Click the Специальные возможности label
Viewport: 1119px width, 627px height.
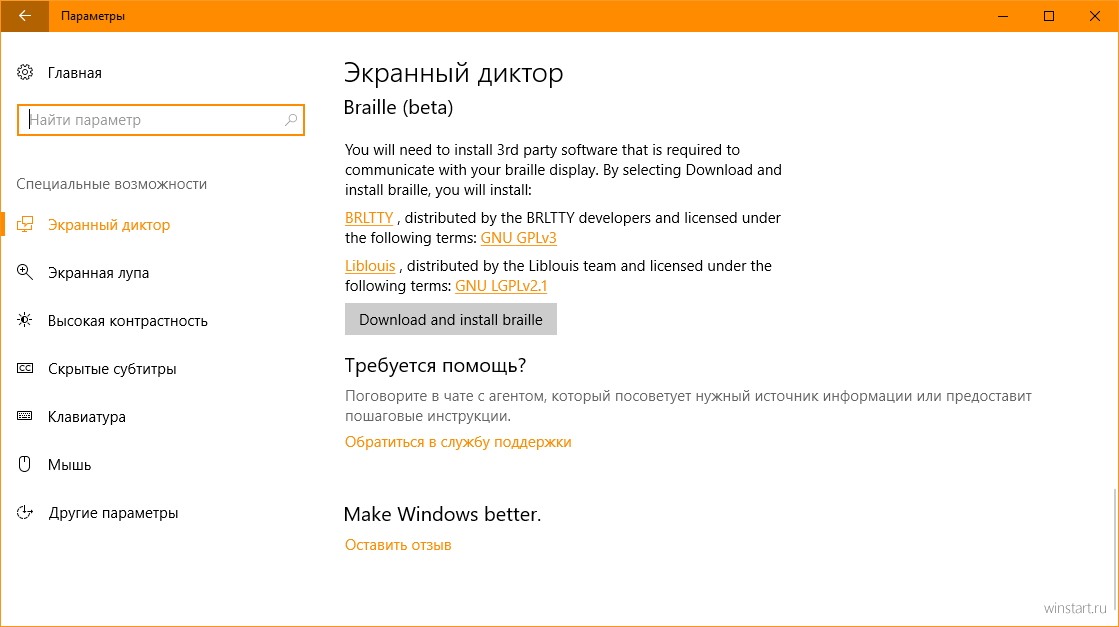(112, 184)
